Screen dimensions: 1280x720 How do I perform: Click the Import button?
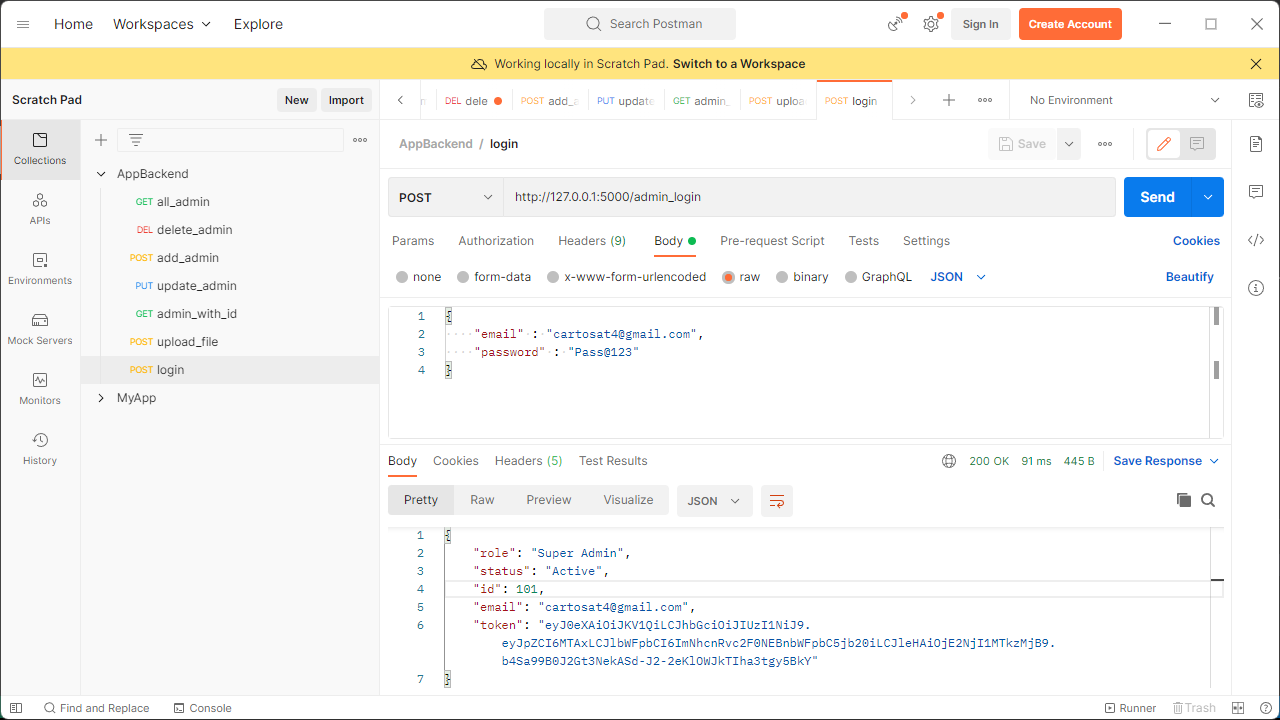click(x=346, y=100)
